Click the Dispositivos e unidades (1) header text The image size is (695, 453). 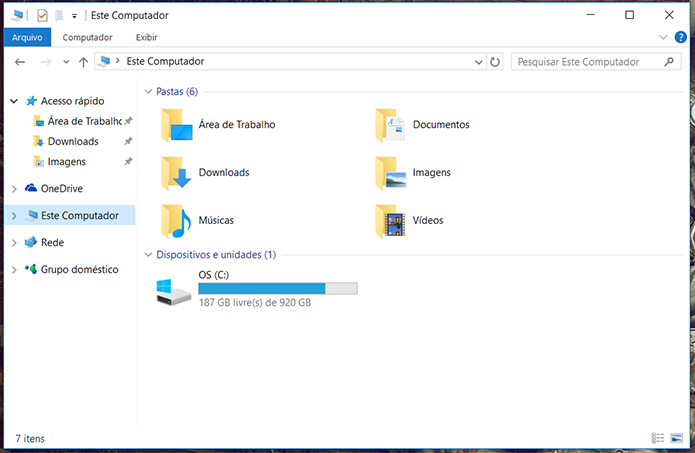[216, 255]
